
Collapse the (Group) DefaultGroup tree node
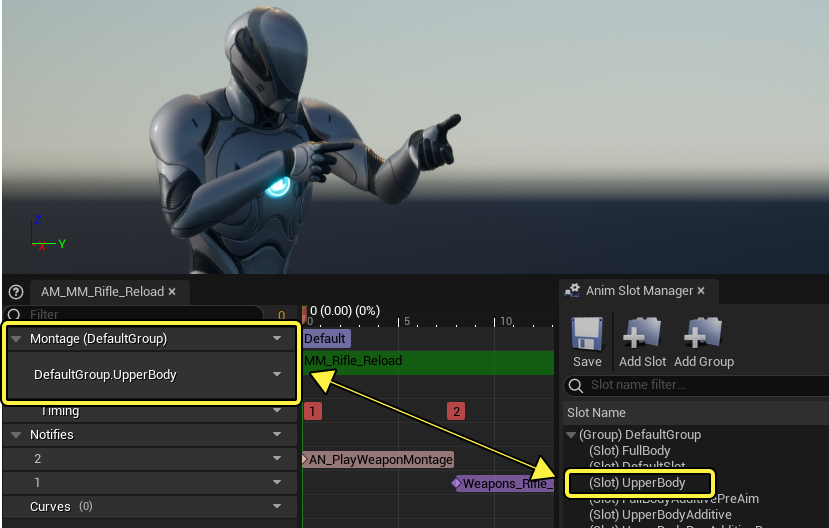pos(571,435)
